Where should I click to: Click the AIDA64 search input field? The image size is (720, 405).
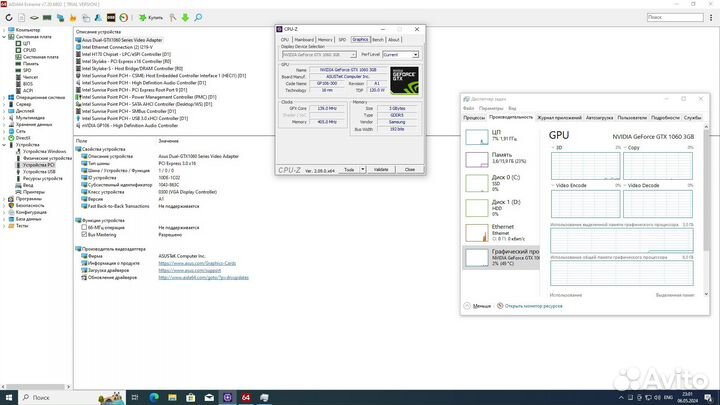coord(675,17)
